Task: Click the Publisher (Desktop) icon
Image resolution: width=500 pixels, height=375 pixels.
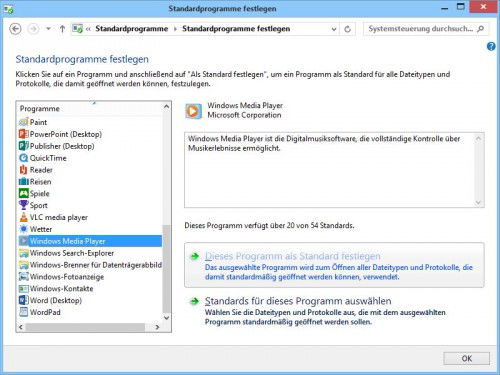Action: [x=23, y=146]
